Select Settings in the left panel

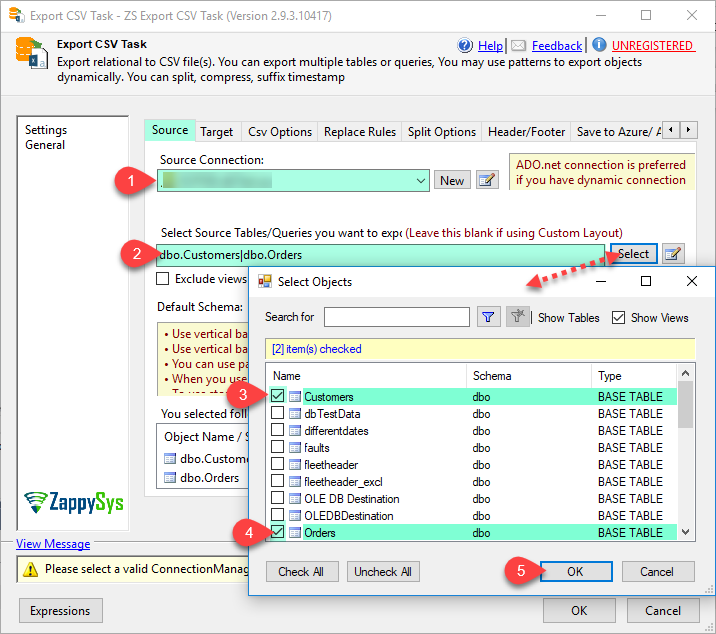(x=46, y=130)
